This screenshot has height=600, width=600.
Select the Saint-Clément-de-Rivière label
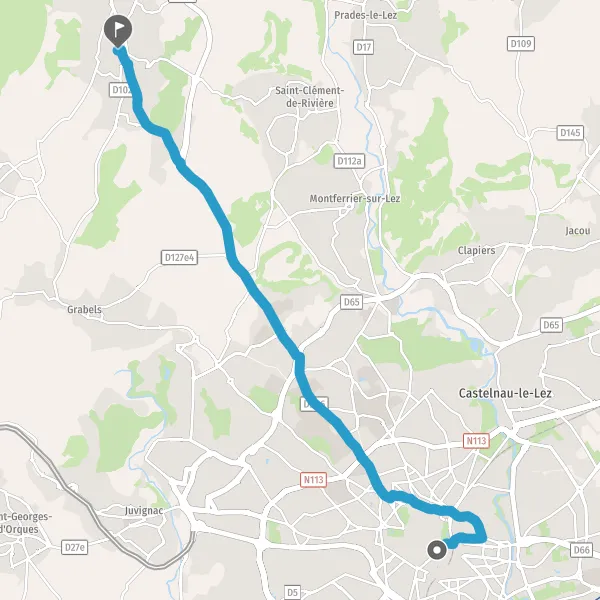[x=310, y=97]
